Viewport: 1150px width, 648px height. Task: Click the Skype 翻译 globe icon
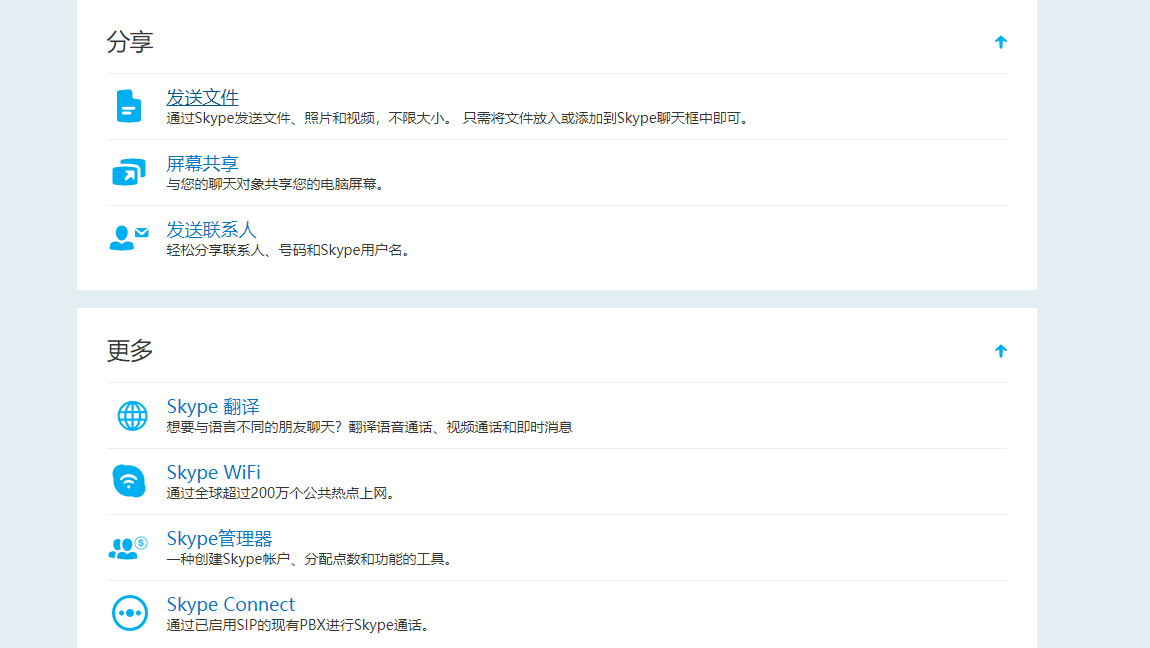(x=132, y=416)
